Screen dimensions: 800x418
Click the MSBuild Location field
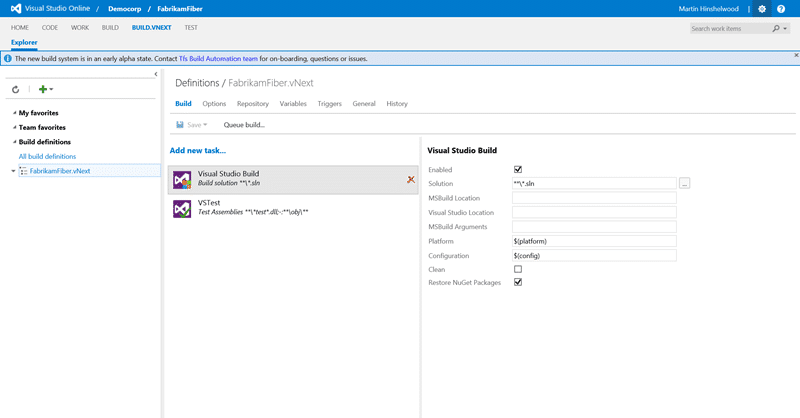click(594, 198)
